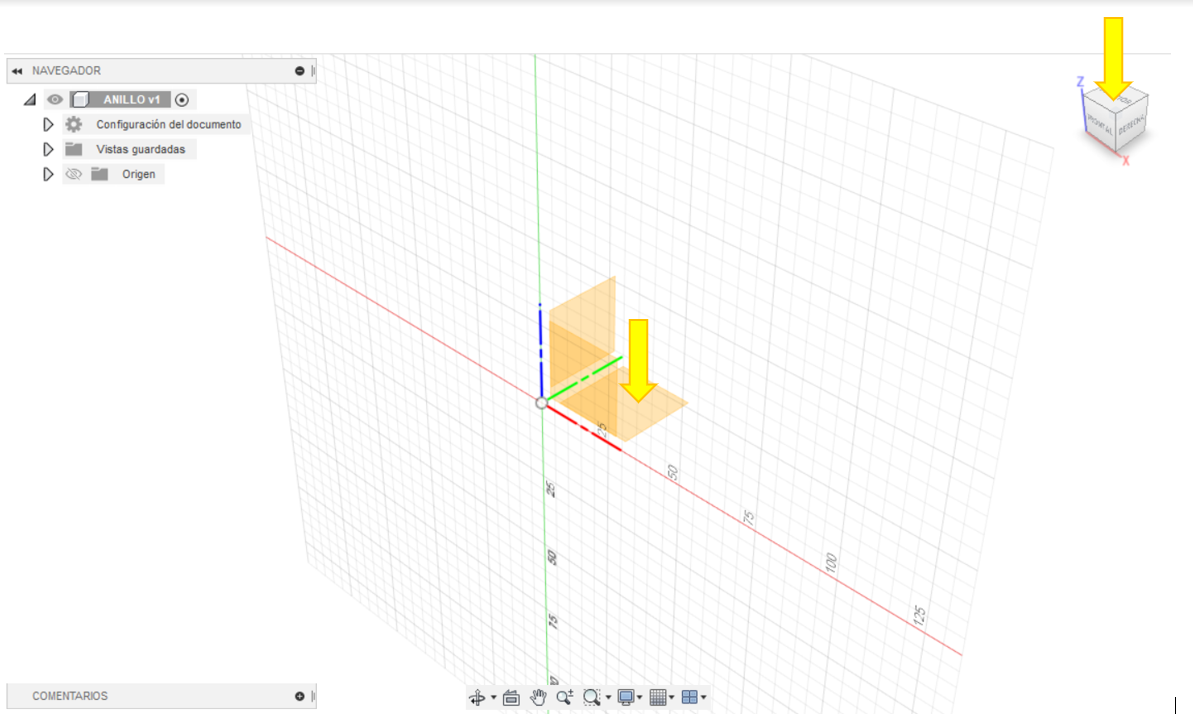
Task: Click the Origen folder icon
Action: click(100, 174)
